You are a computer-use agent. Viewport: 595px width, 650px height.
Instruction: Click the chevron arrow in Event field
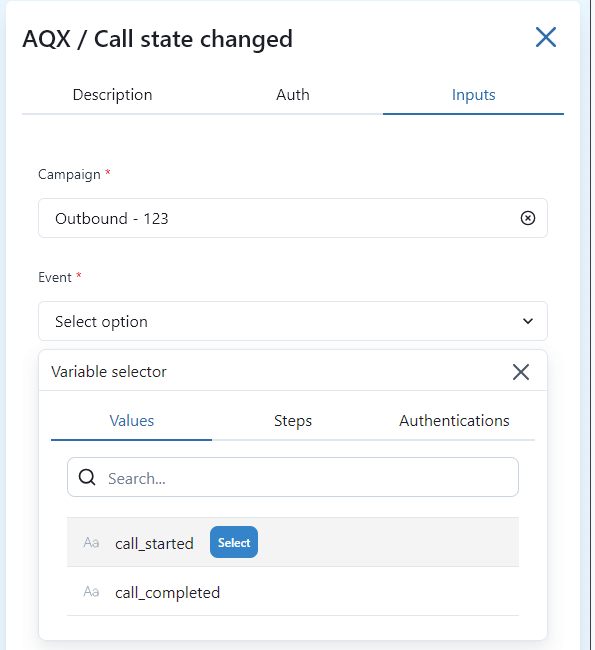pos(527,321)
